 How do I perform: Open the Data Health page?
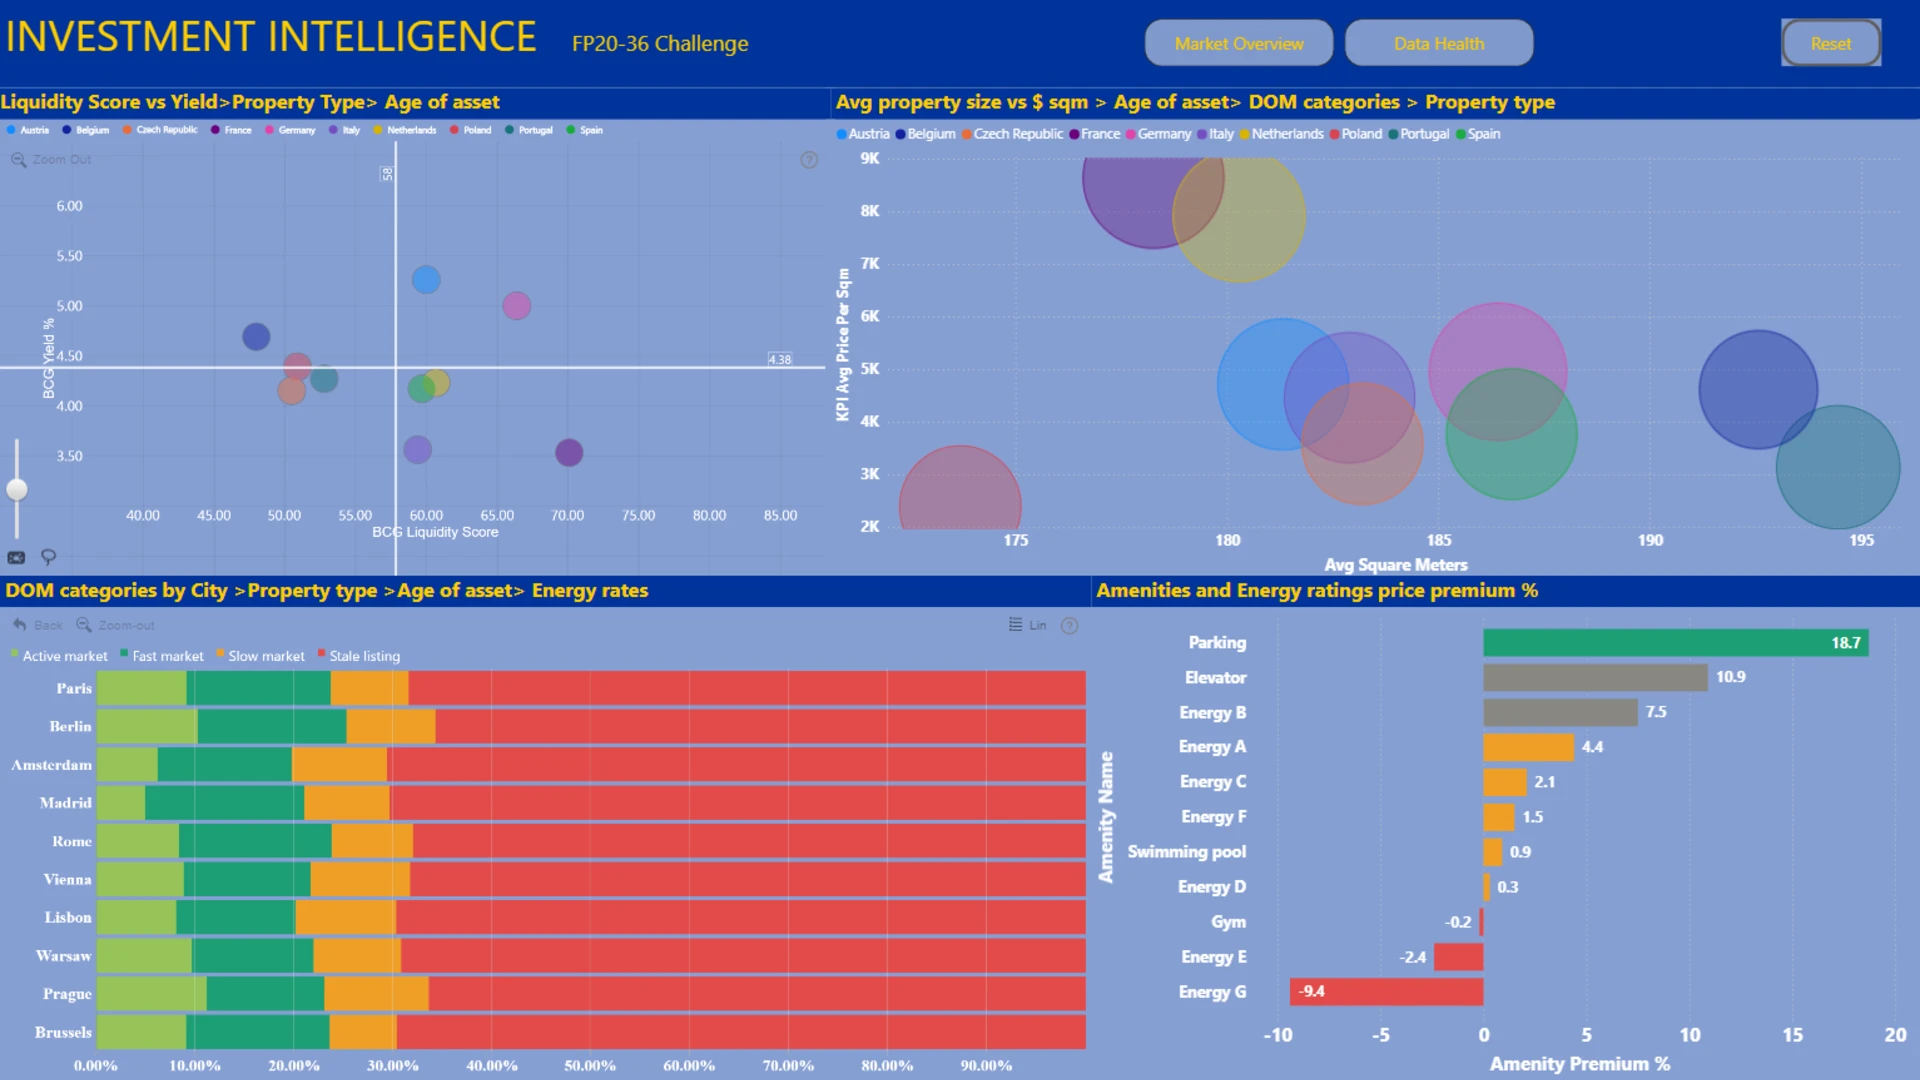1438,43
